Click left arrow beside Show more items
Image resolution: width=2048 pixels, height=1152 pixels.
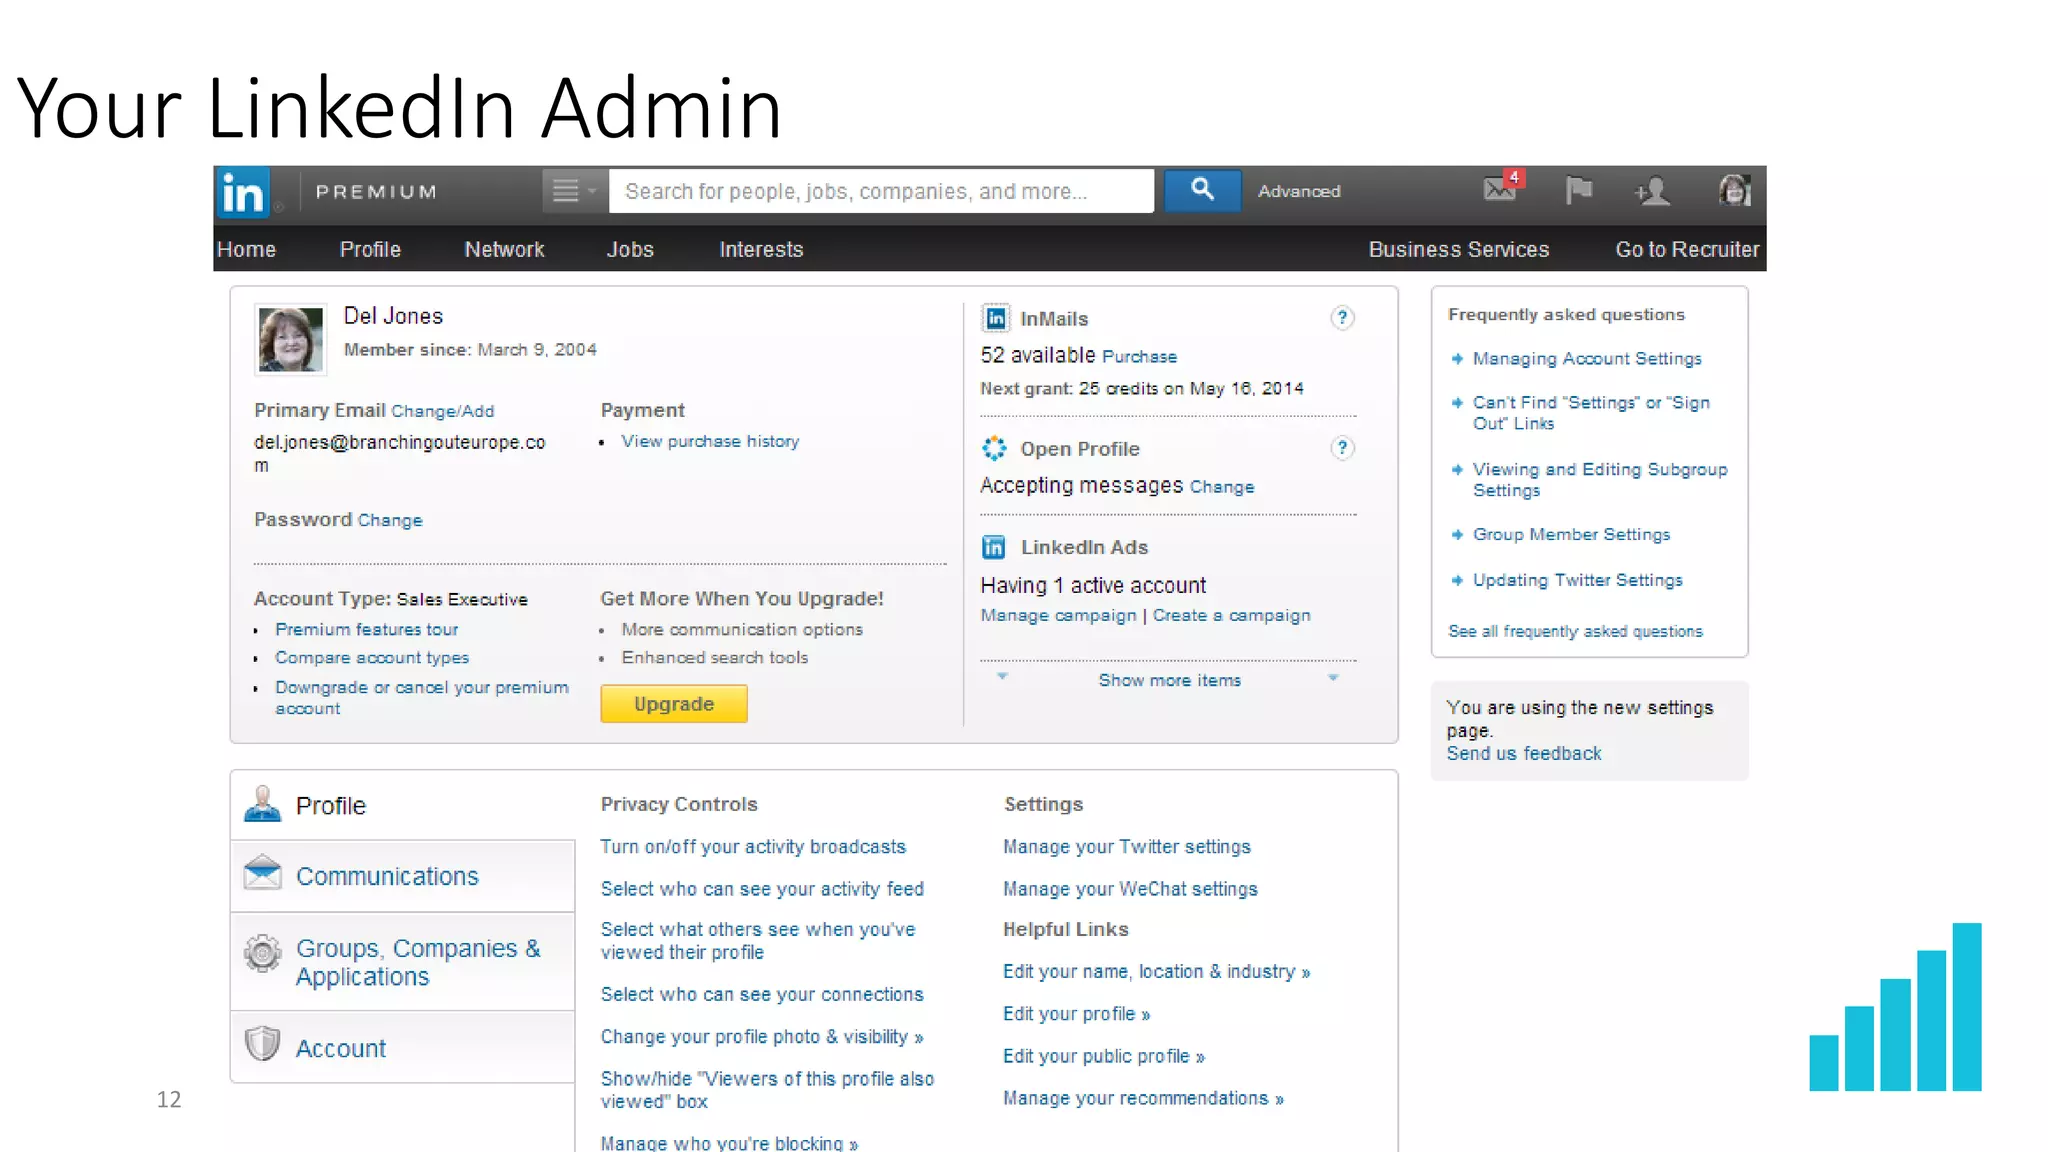(x=1002, y=677)
